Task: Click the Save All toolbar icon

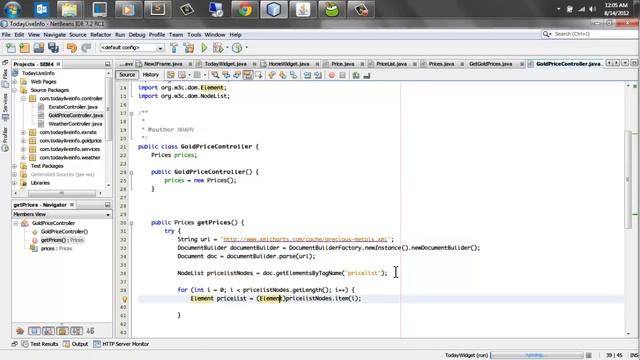Action: pos(53,48)
